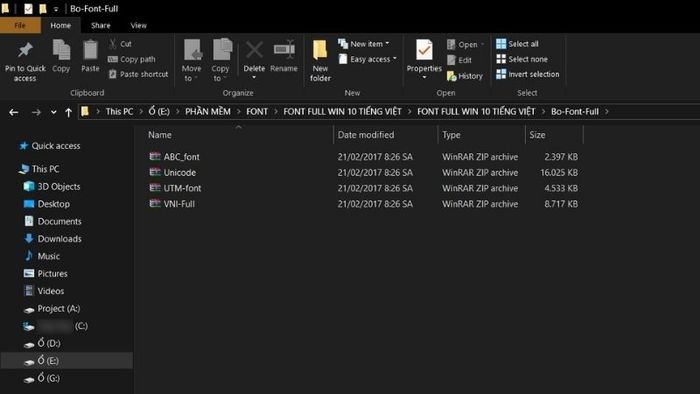700x394 pixels.
Task: Click FONT breadcrumb in address bar
Action: tap(257, 112)
